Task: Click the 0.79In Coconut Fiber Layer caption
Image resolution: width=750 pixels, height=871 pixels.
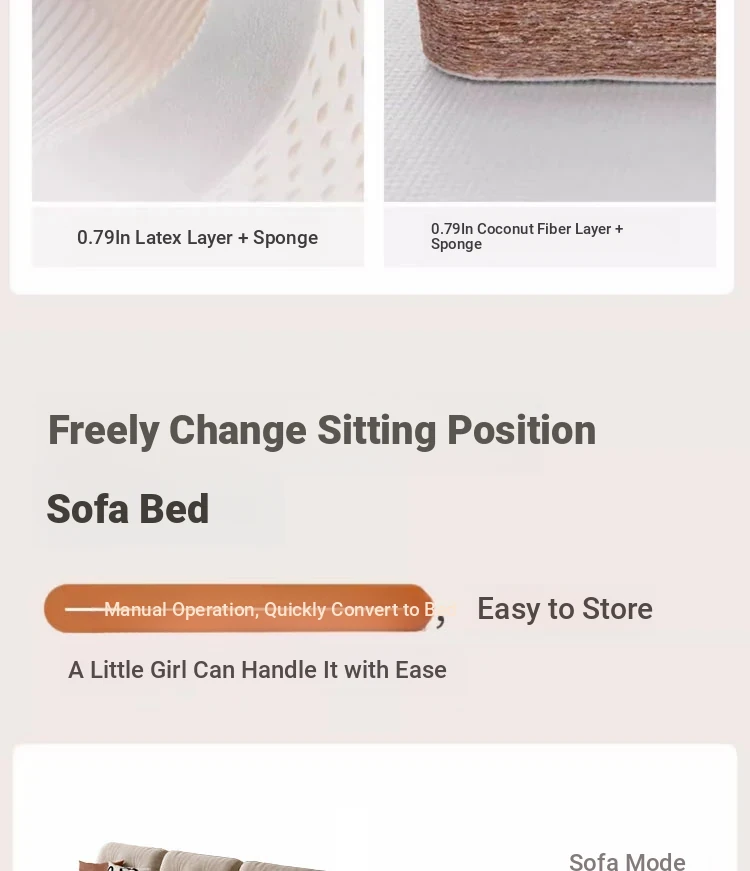Action: (527, 236)
